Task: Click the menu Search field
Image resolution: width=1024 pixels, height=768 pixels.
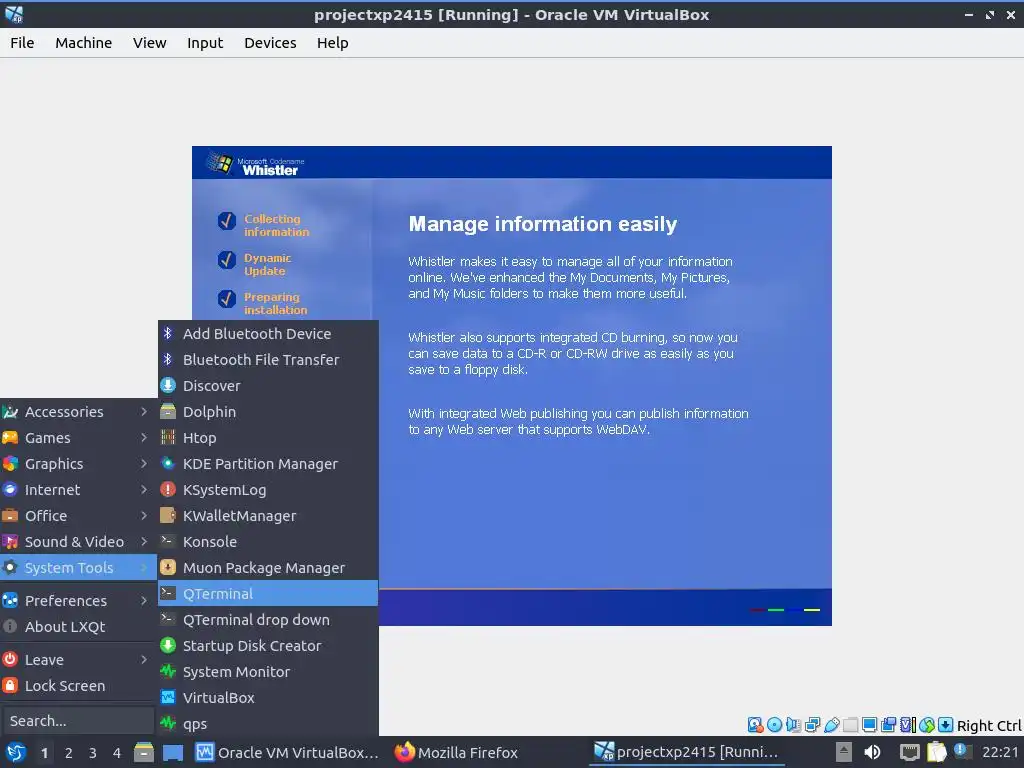Action: click(x=78, y=721)
